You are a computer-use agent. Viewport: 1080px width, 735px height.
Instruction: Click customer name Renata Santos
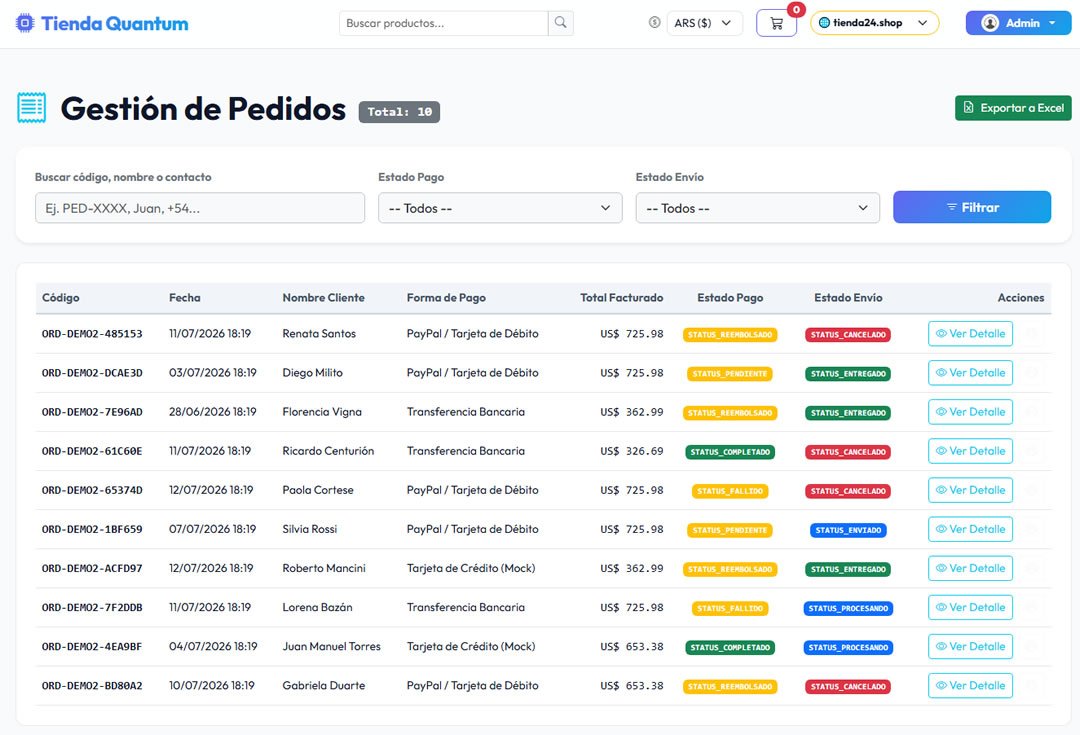pos(319,333)
